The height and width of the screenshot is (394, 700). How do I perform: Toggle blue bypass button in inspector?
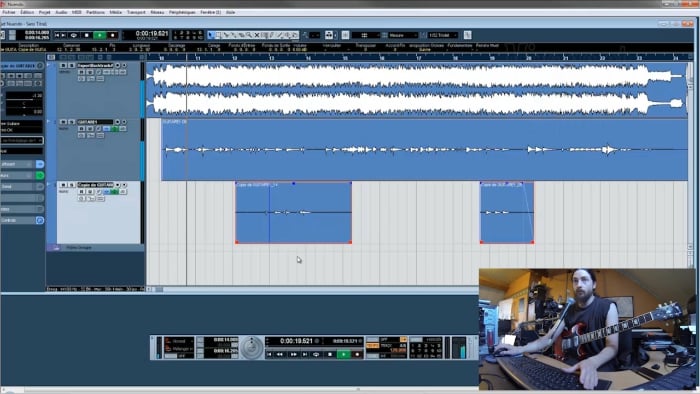[40, 164]
